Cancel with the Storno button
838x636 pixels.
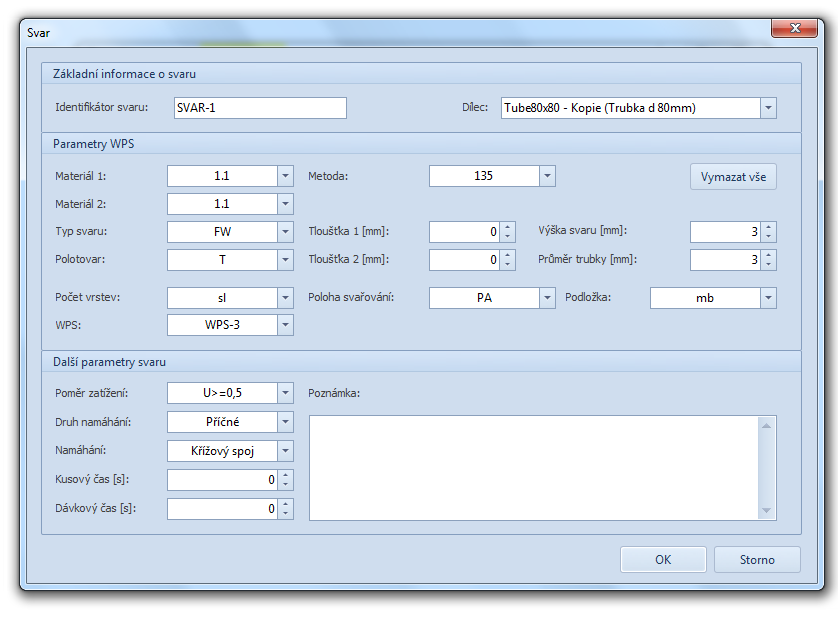pos(757,560)
